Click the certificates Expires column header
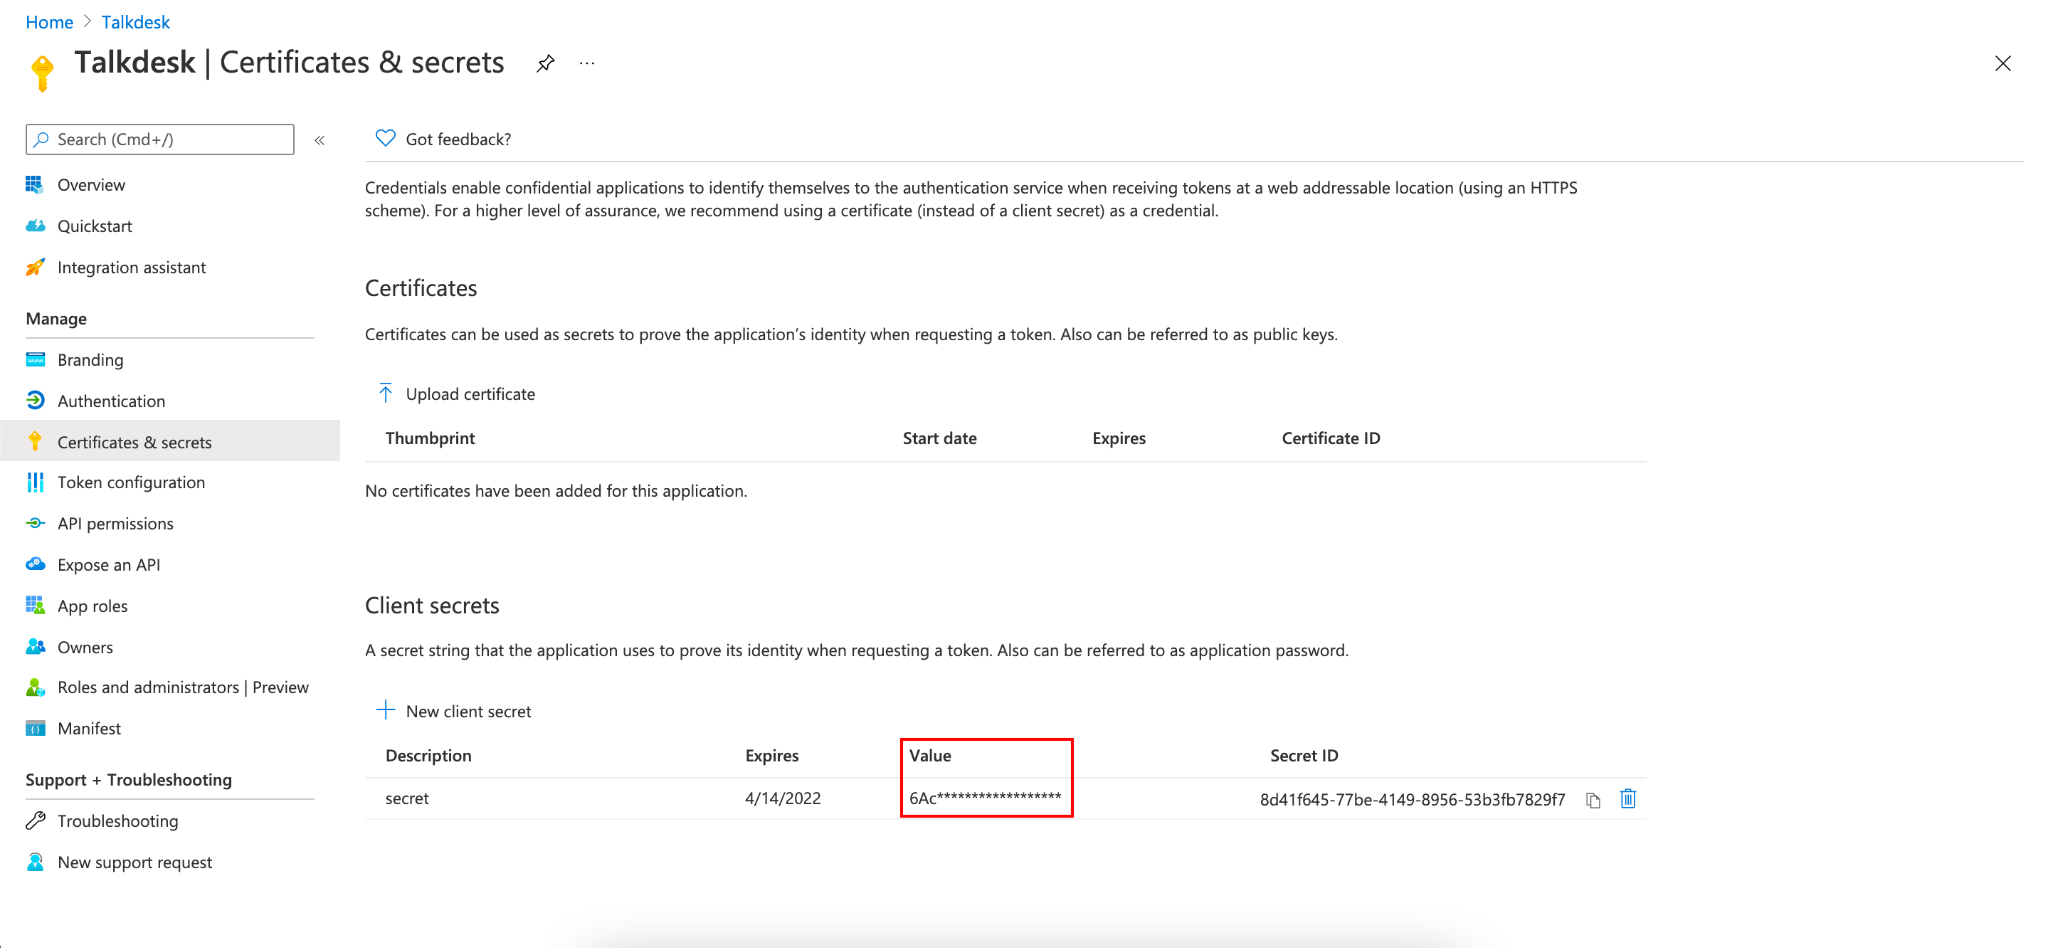 click(1119, 438)
